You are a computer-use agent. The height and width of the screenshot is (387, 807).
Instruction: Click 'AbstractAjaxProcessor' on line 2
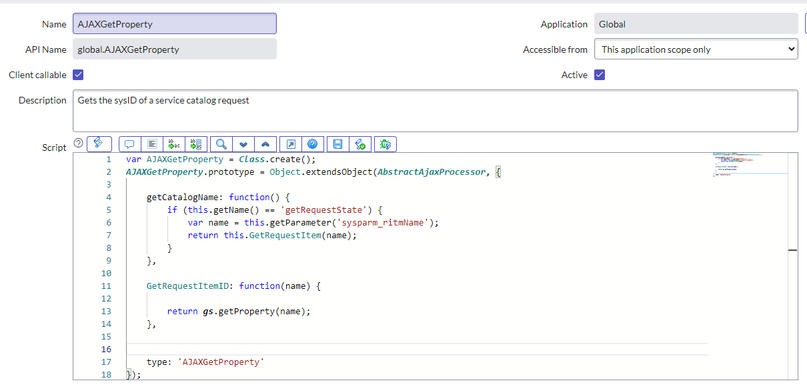click(432, 172)
